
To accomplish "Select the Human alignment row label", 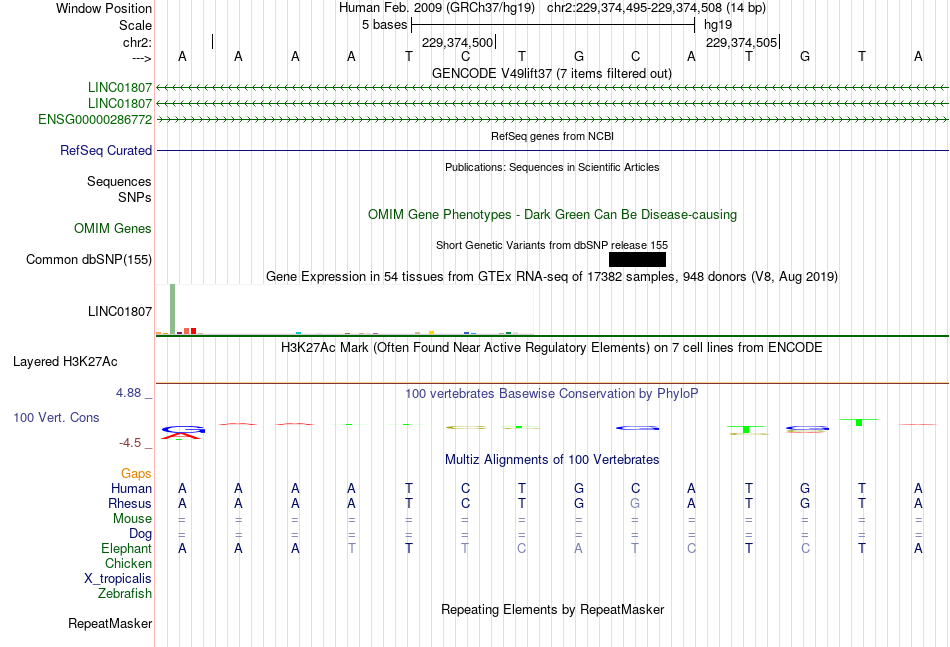I will click(131, 488).
